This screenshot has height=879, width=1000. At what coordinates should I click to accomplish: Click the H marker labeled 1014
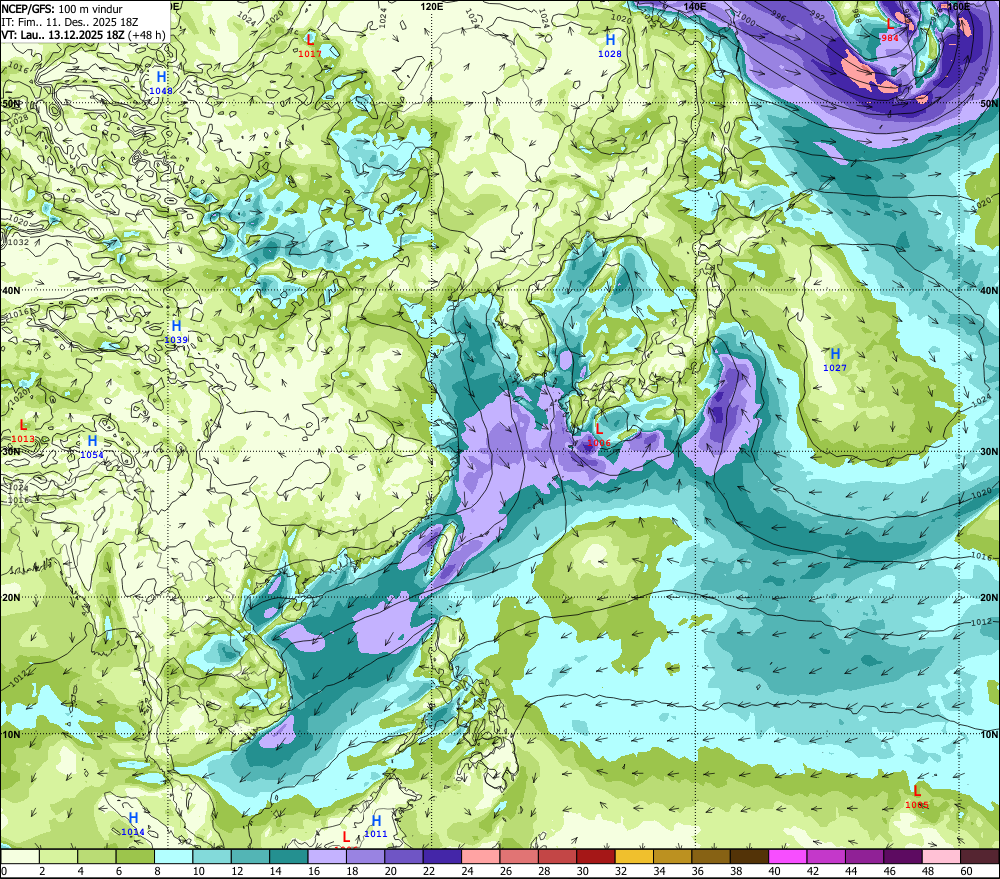pos(133,818)
